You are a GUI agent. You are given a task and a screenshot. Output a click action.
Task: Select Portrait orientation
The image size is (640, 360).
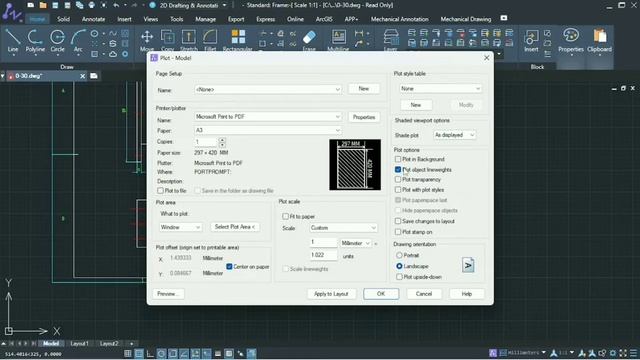tap(399, 255)
